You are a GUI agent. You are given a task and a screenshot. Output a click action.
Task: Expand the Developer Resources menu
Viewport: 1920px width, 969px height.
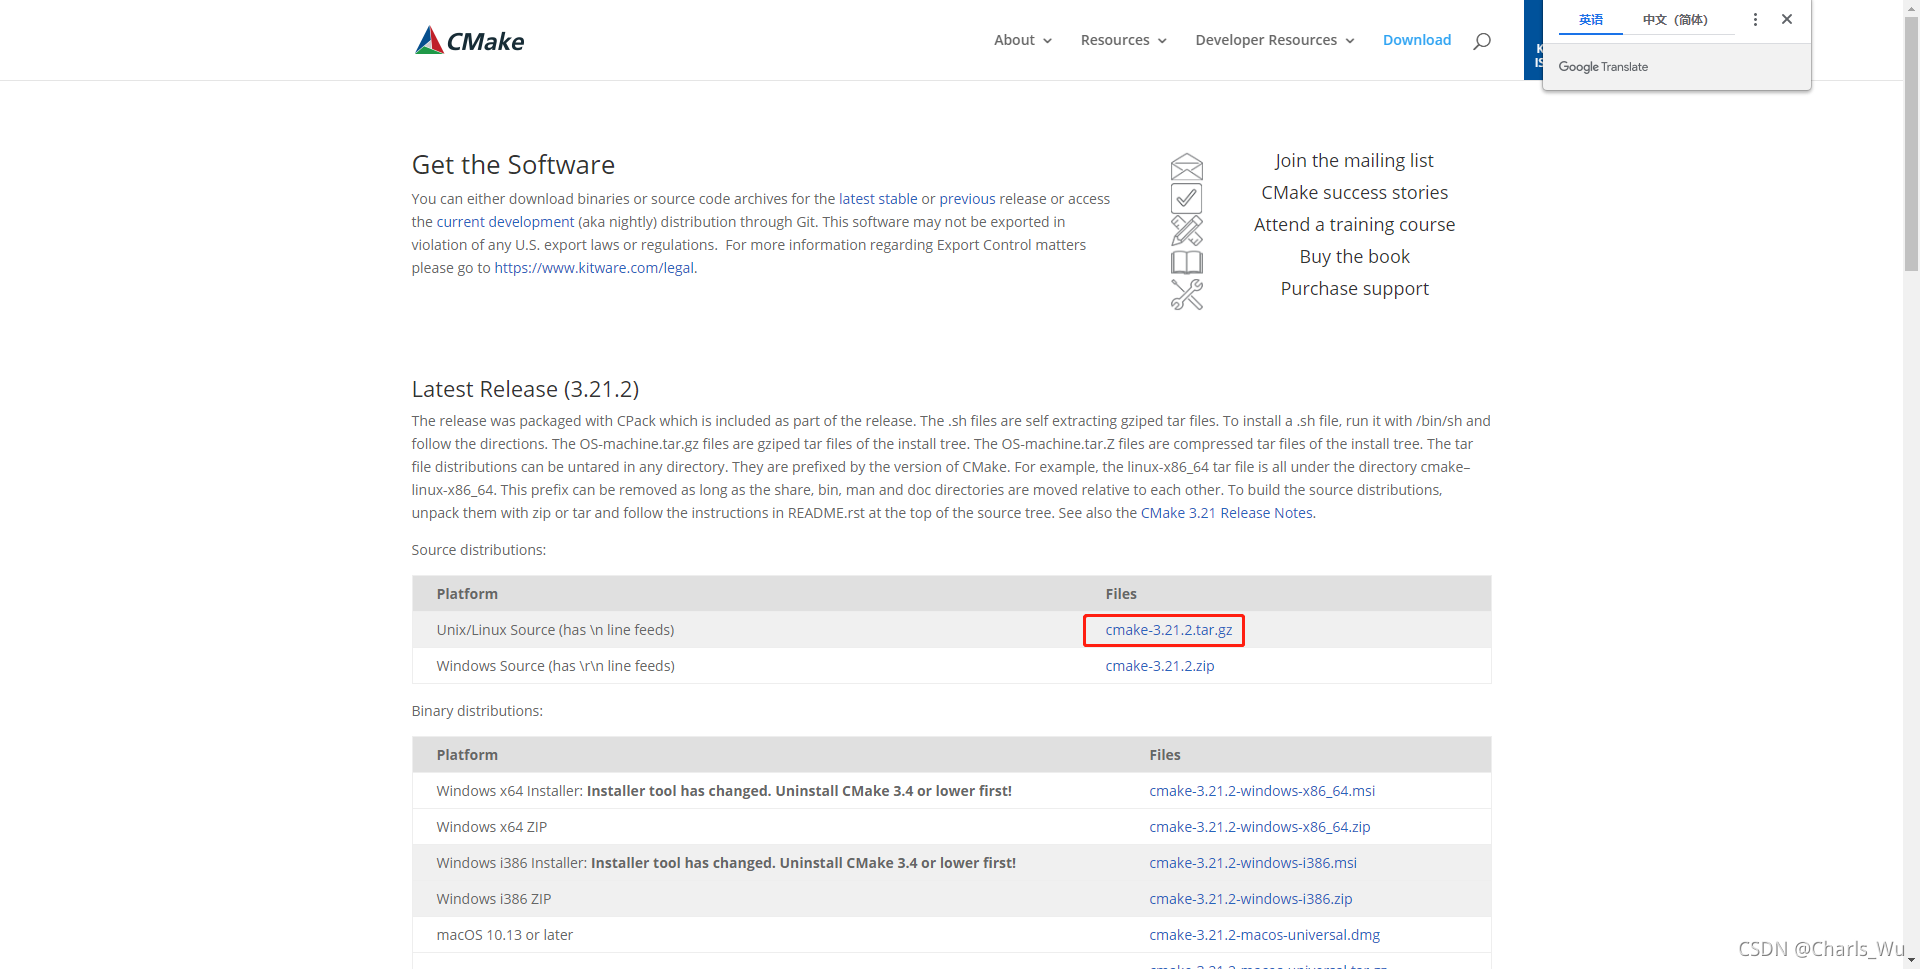click(1275, 40)
